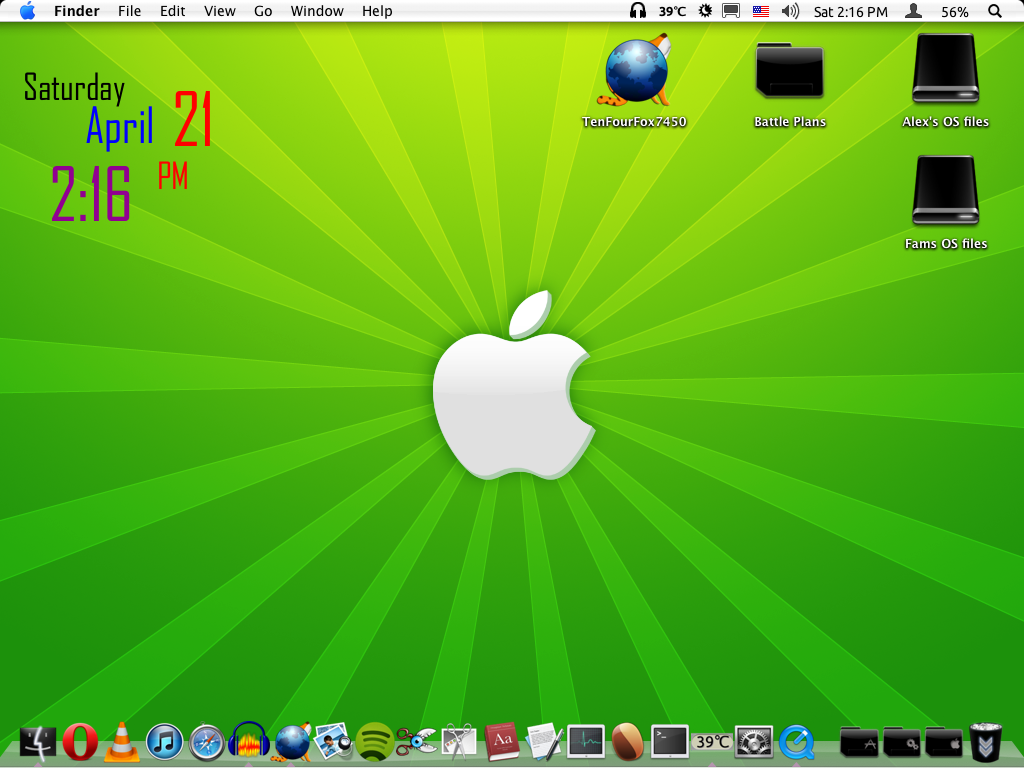The width and height of the screenshot is (1024, 768).
Task: Open the volume control in menu bar
Action: (790, 11)
